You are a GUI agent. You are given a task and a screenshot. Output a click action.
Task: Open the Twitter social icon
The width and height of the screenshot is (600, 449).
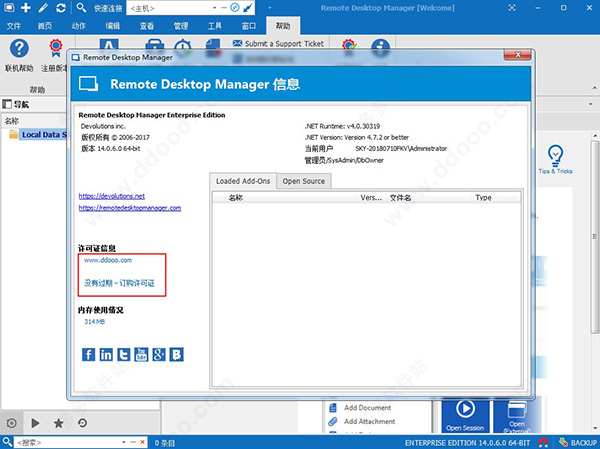[124, 354]
